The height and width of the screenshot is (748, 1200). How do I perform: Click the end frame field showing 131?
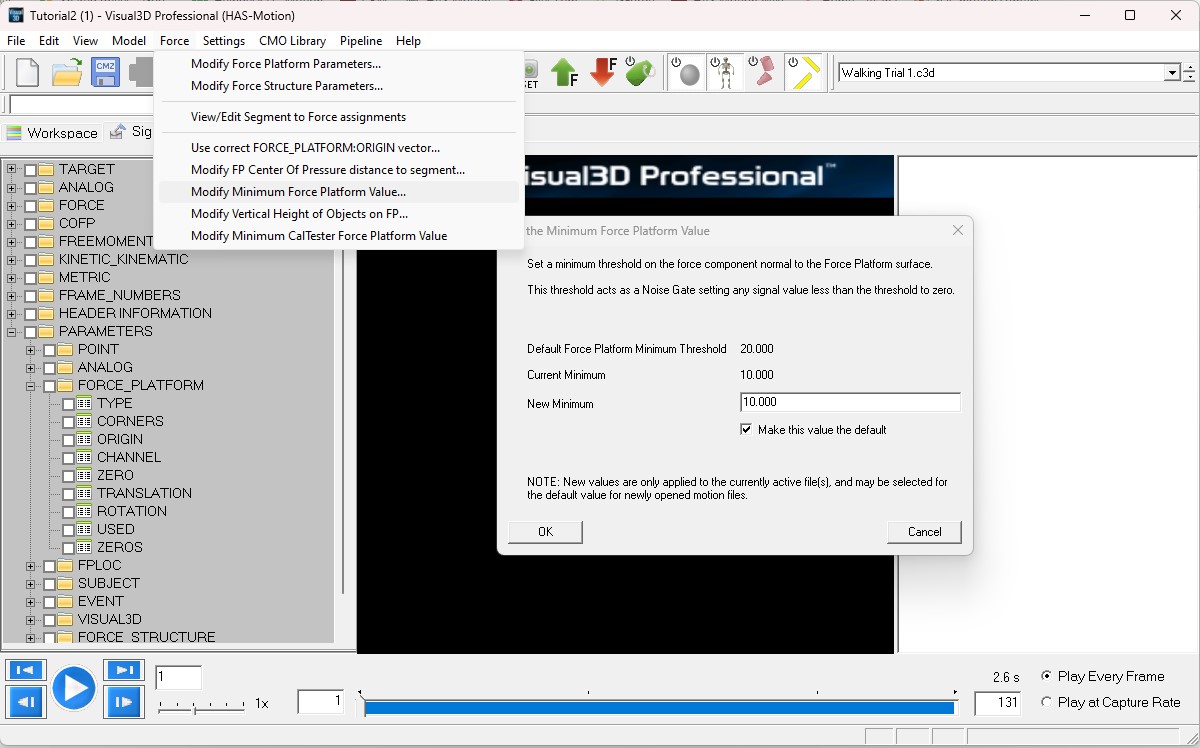click(998, 703)
